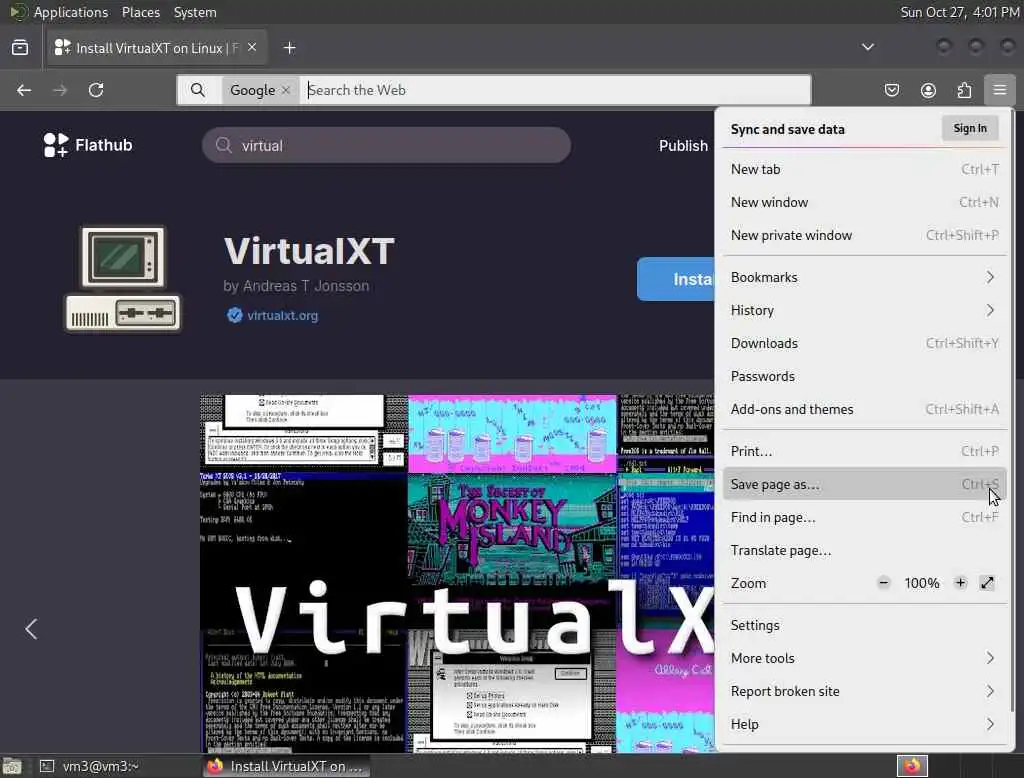The height and width of the screenshot is (778, 1024).
Task: Click the Firefox tray icon in bottom panel
Action: [912, 766]
